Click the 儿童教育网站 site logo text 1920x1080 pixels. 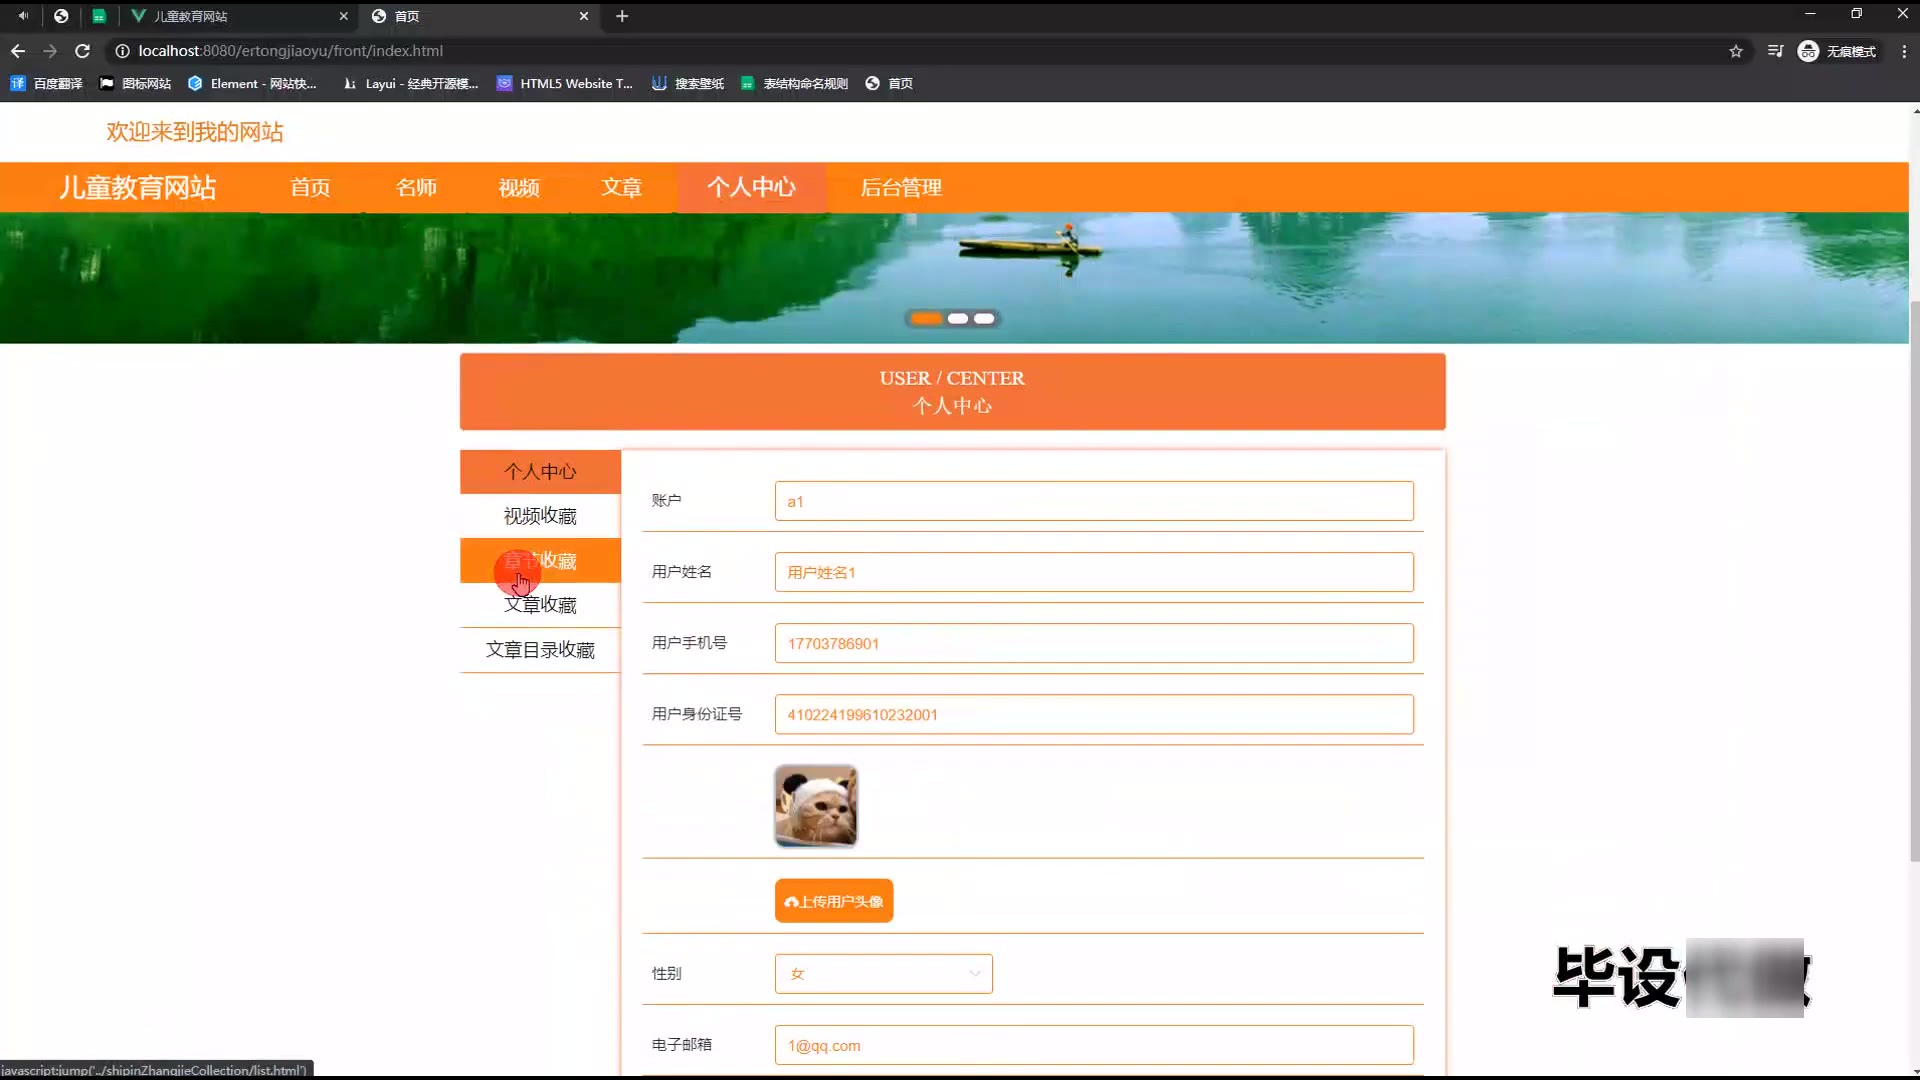coord(137,188)
